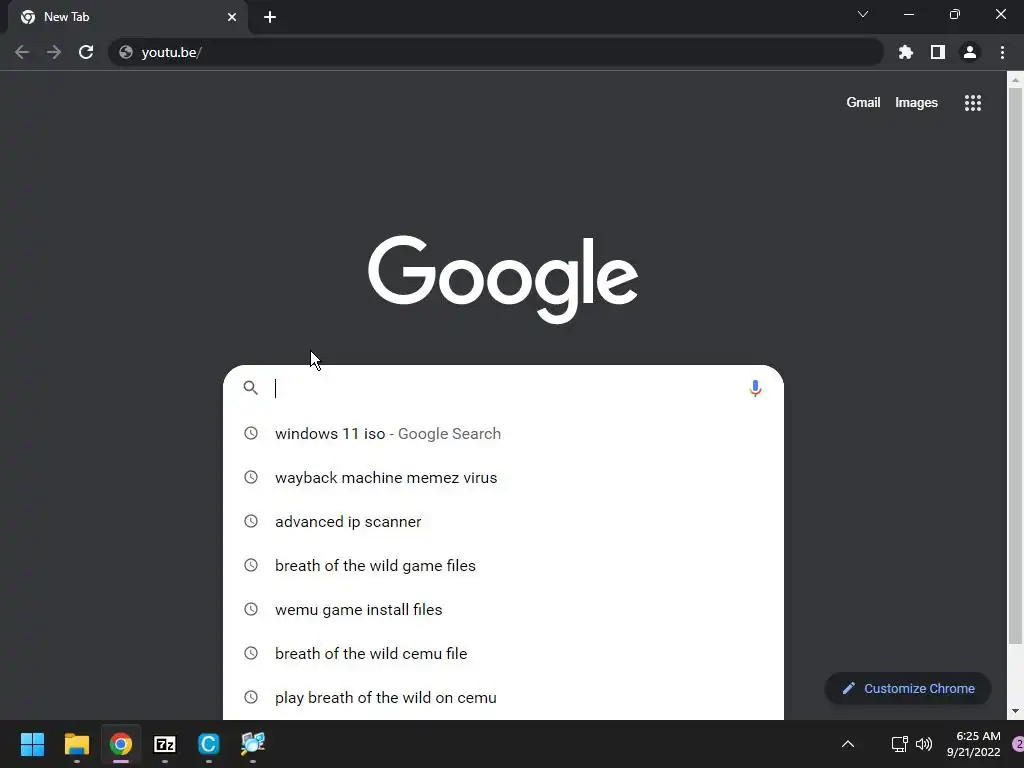Open the network scanner taskbar app
The width and height of the screenshot is (1024, 768).
pyautogui.click(x=253, y=744)
